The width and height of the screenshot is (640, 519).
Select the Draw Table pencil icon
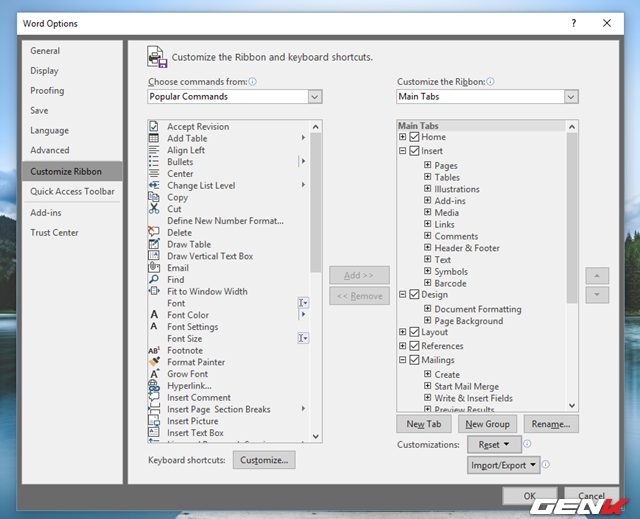[154, 244]
